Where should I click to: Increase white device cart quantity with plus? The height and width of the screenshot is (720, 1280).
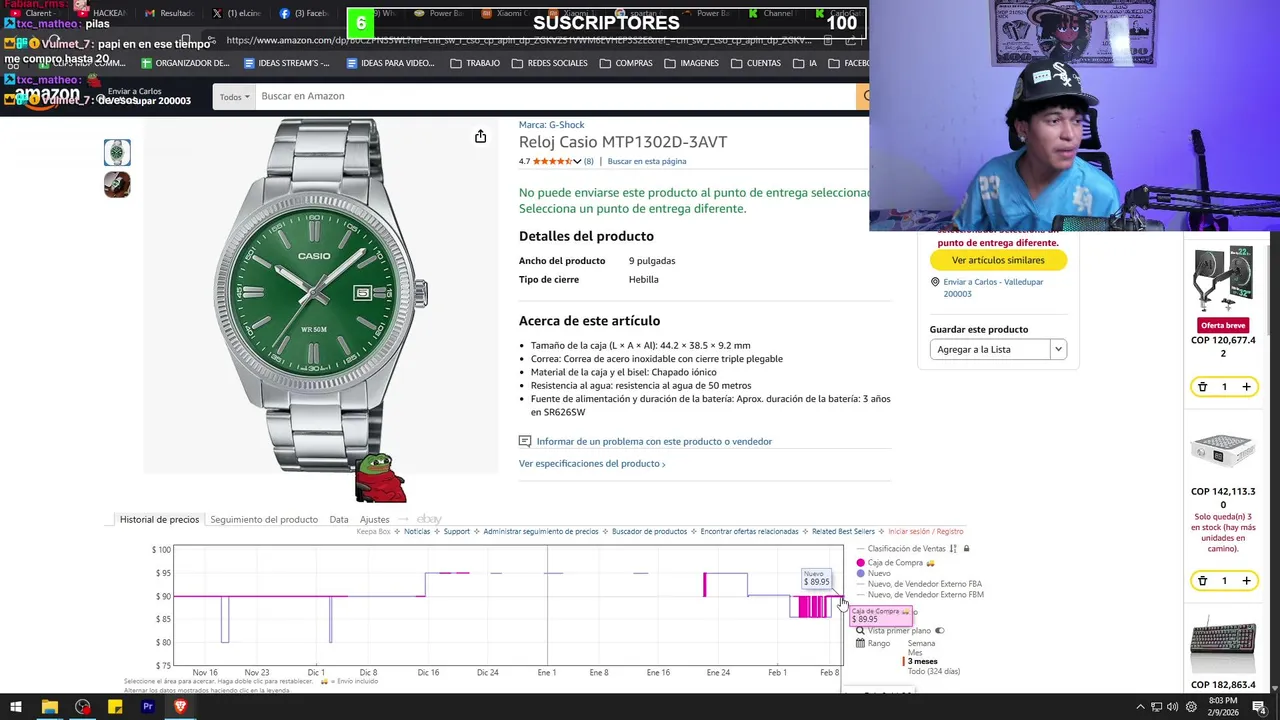point(1246,581)
